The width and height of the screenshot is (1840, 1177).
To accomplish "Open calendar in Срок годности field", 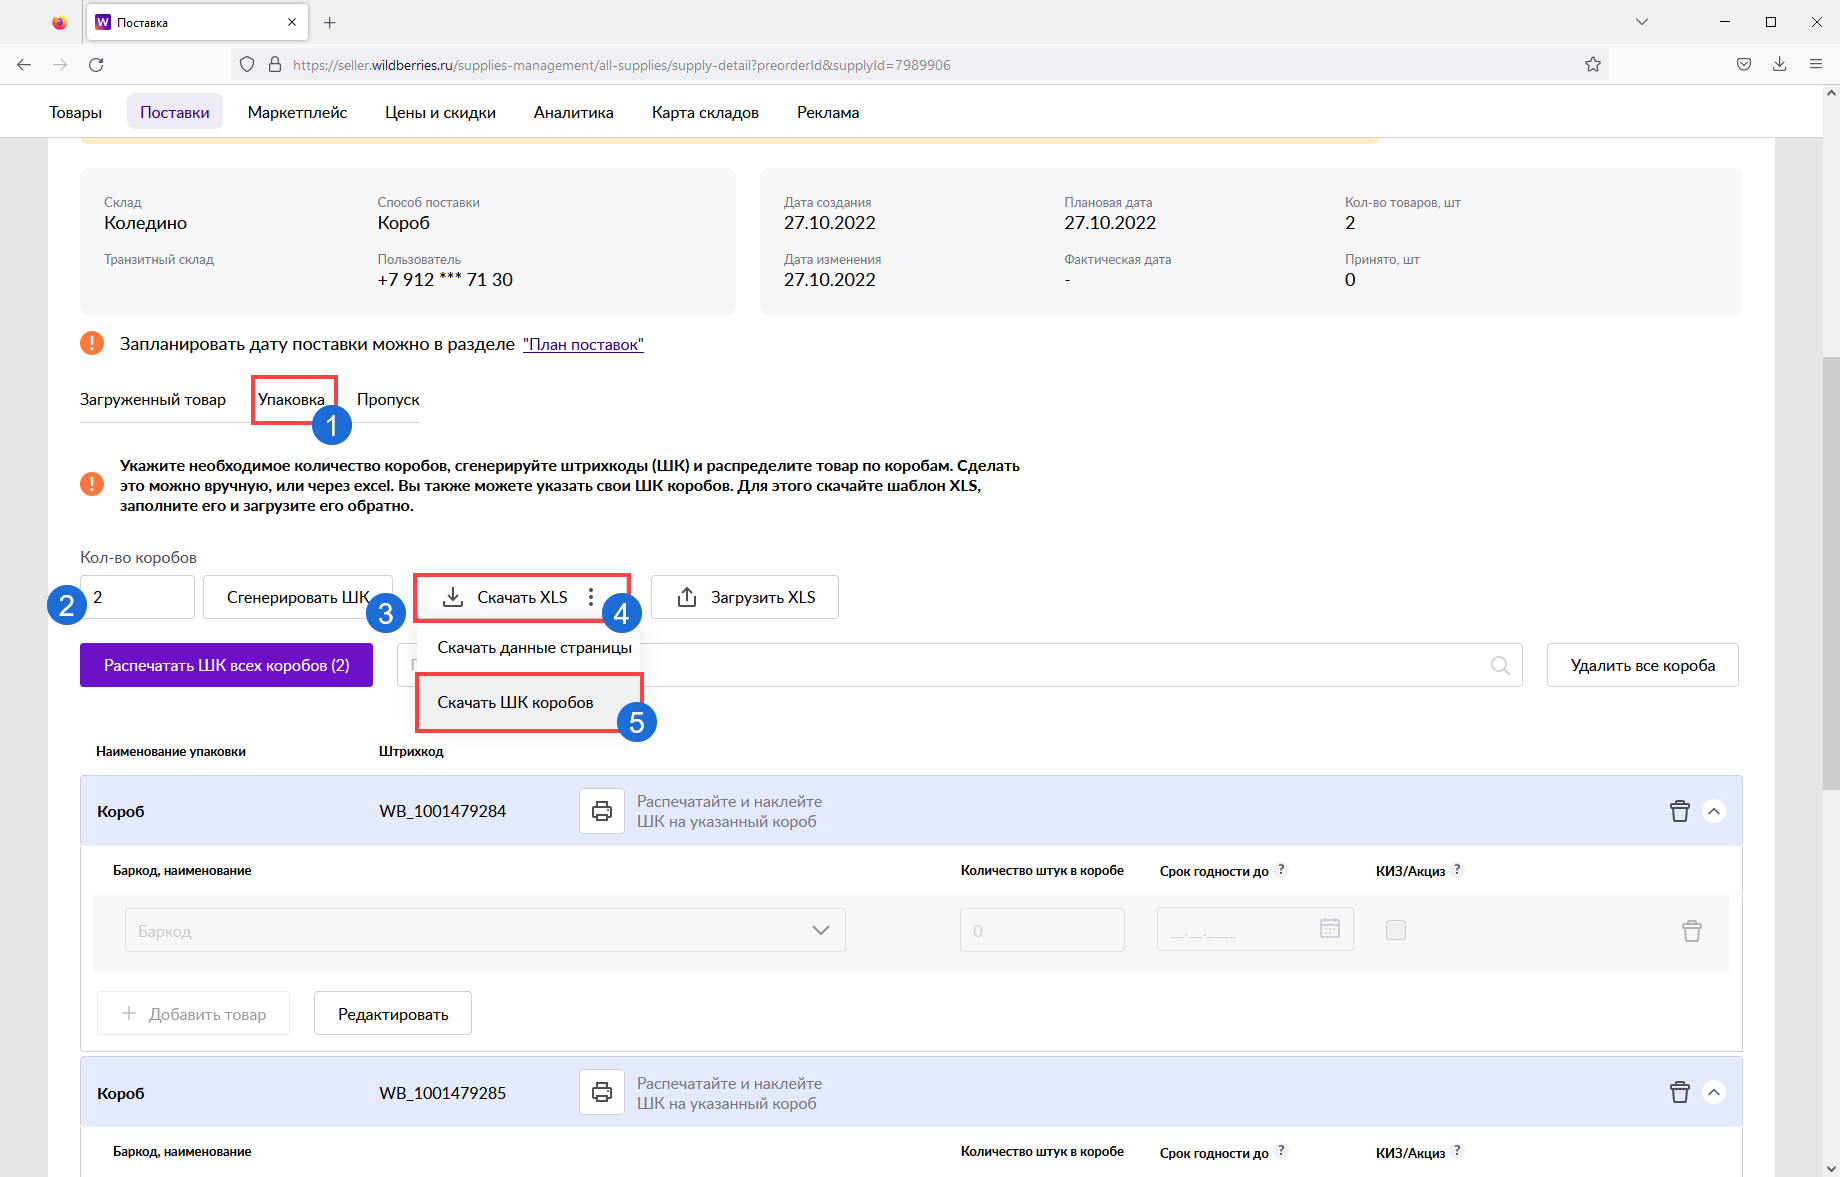I will (1329, 929).
